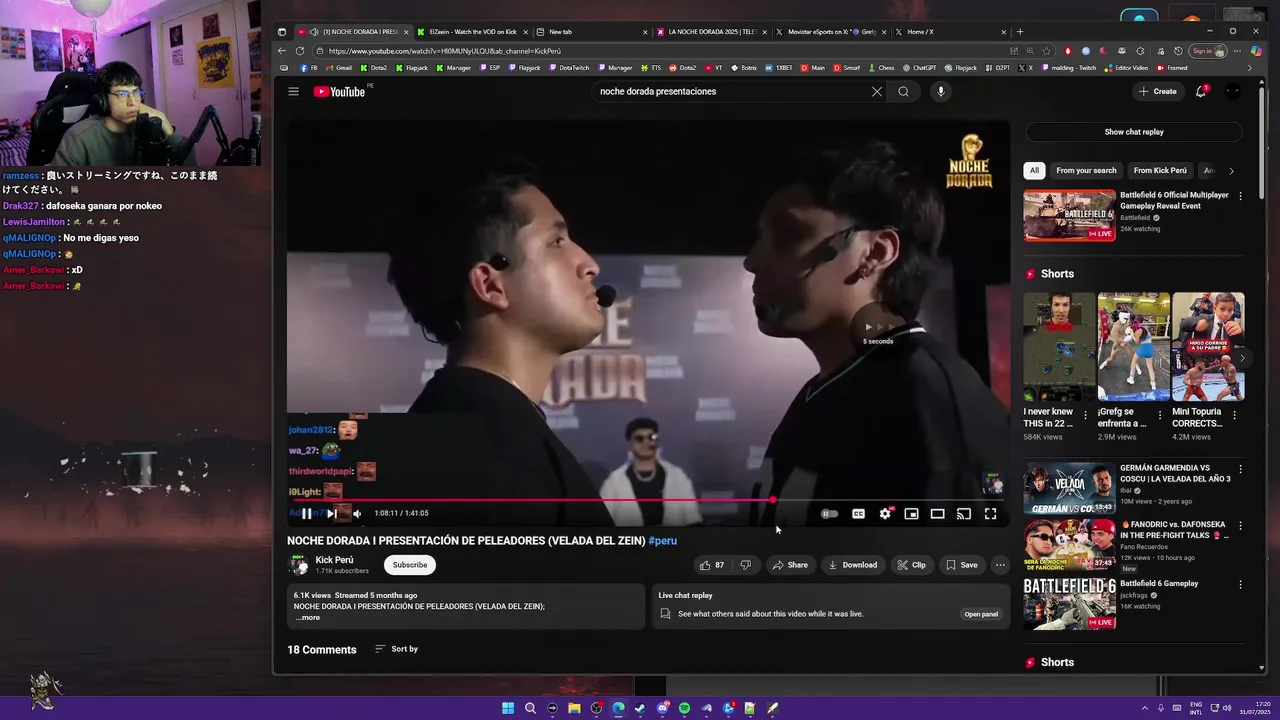Skip to the next video
This screenshot has width=1280, height=720.
331,514
